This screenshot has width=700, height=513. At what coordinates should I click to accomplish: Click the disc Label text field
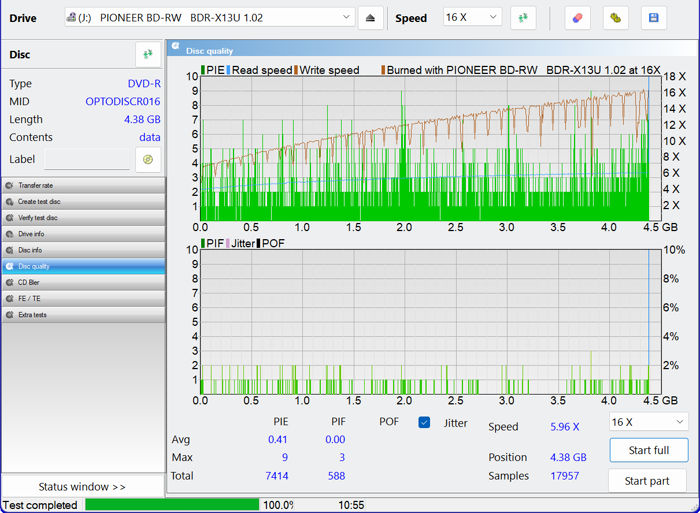pos(86,160)
